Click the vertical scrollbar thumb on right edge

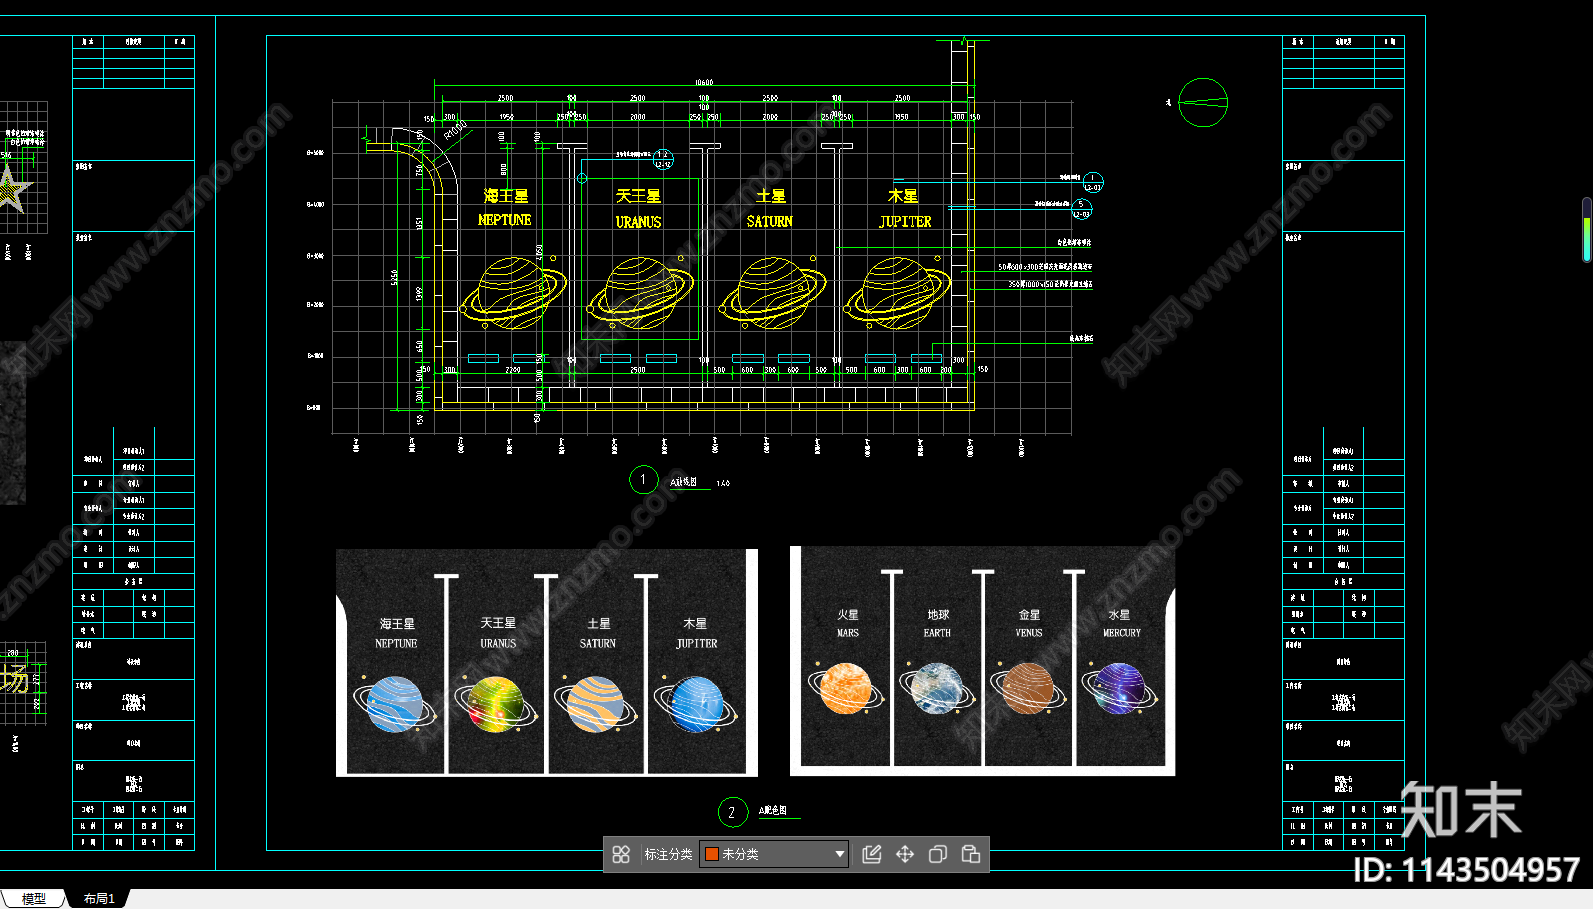click(1587, 230)
